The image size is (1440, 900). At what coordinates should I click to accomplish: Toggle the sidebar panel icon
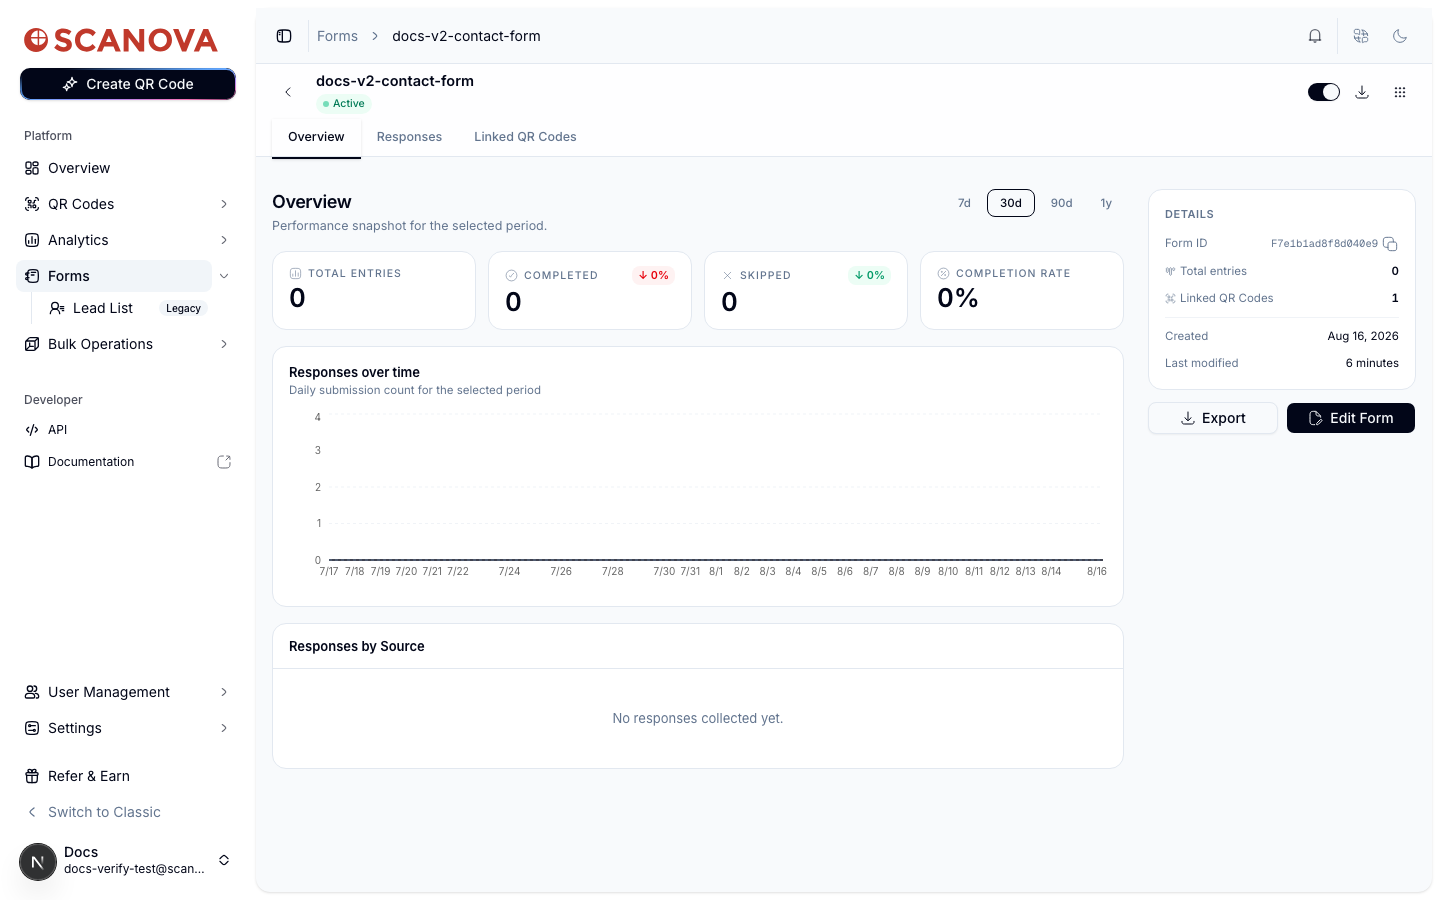(284, 36)
